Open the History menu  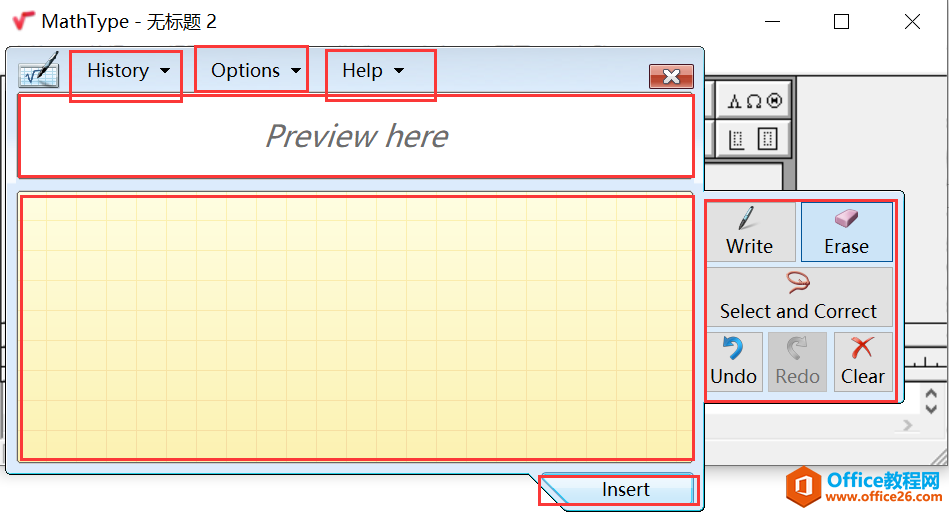click(x=126, y=71)
